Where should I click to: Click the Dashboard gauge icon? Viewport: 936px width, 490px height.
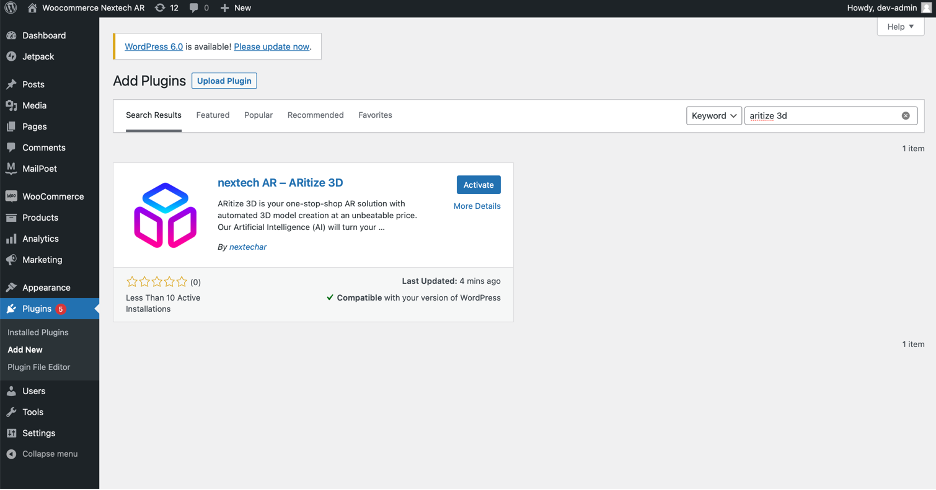point(11,35)
